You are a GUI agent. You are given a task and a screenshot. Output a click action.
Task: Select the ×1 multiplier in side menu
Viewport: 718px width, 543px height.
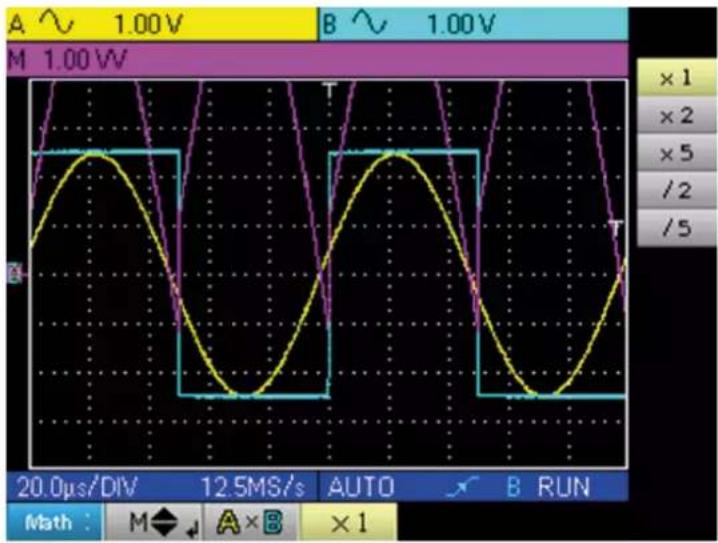point(676,78)
